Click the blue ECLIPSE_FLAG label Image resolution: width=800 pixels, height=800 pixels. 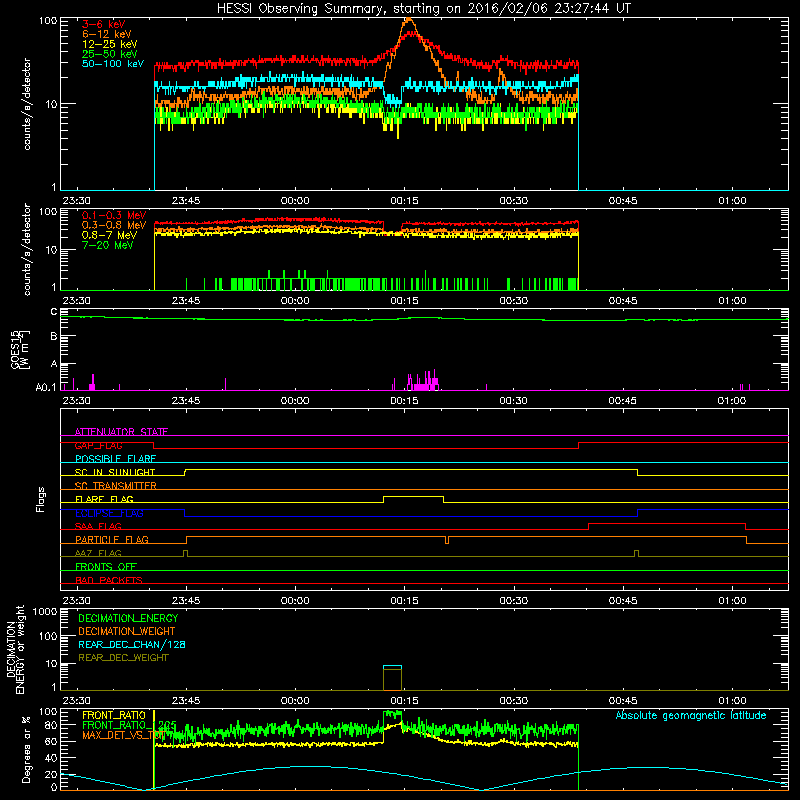pyautogui.click(x=109, y=513)
